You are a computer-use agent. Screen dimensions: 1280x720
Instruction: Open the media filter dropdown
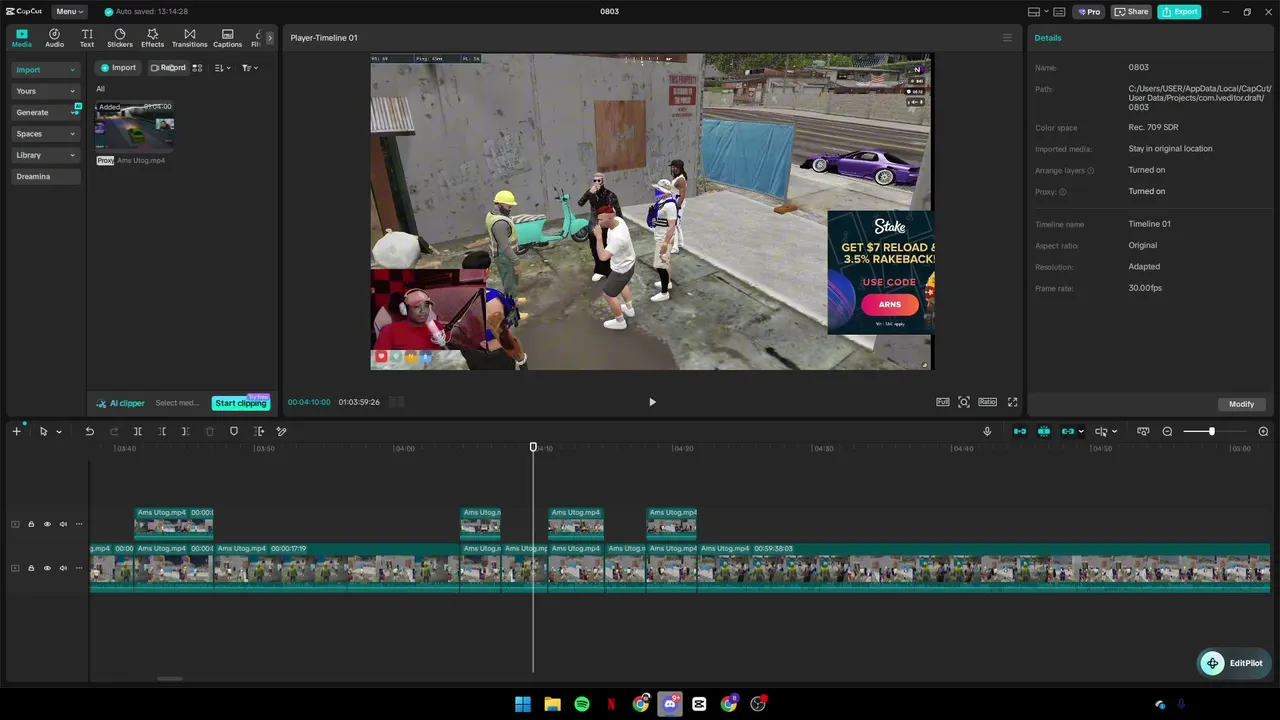click(250, 68)
